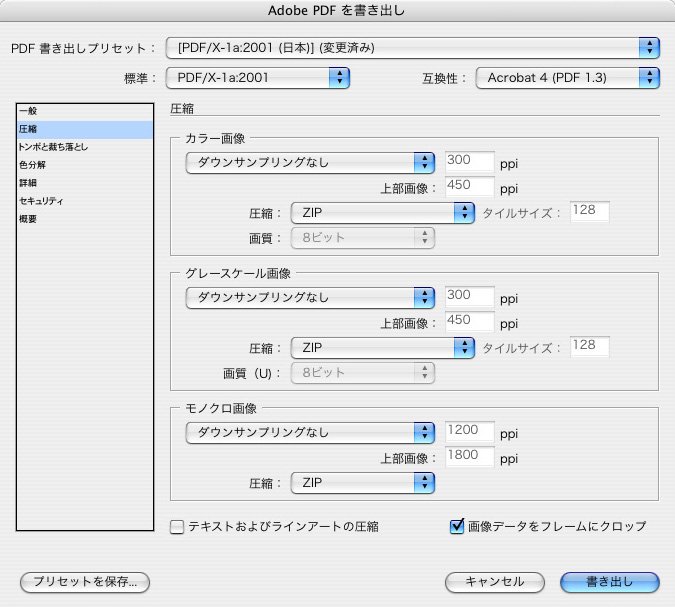Image resolution: width=675 pixels, height=607 pixels.
Task: Open カラー画像 画質 8ビット dropdown
Action: click(362, 238)
